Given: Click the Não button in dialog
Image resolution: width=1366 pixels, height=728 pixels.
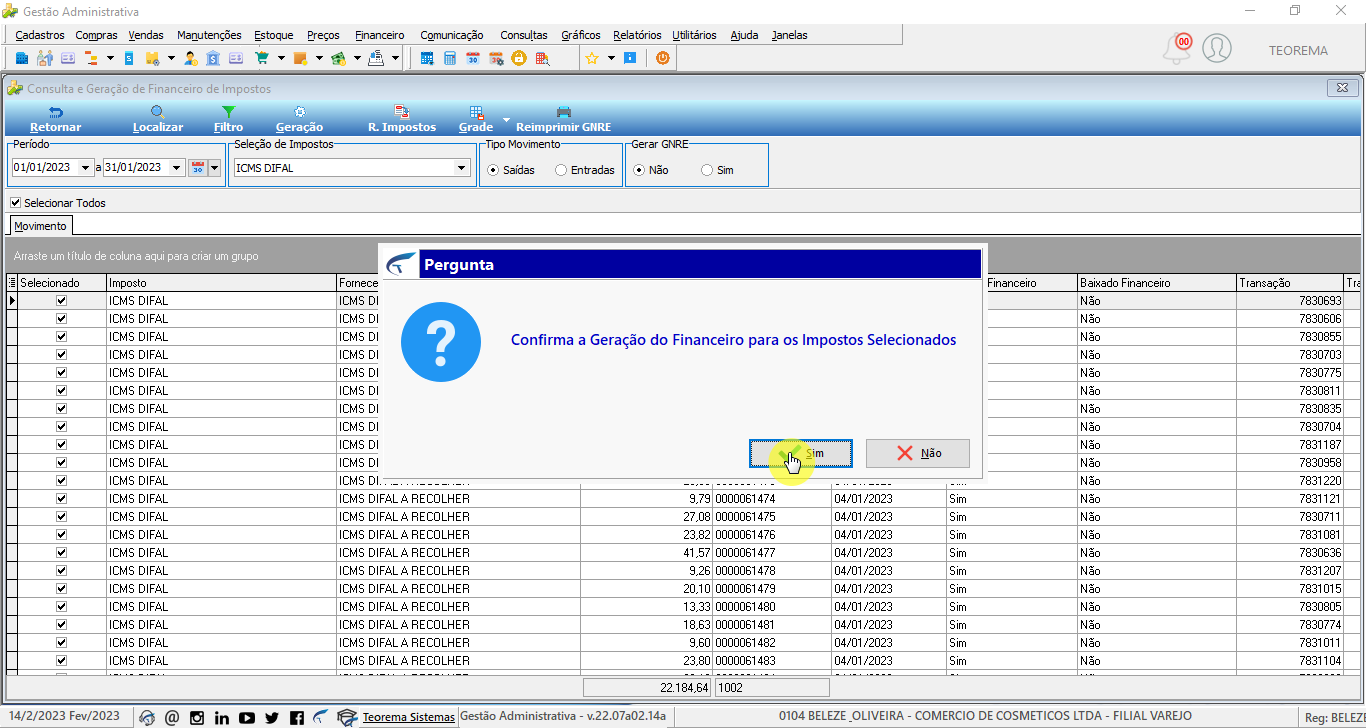Looking at the screenshot, I should [918, 453].
